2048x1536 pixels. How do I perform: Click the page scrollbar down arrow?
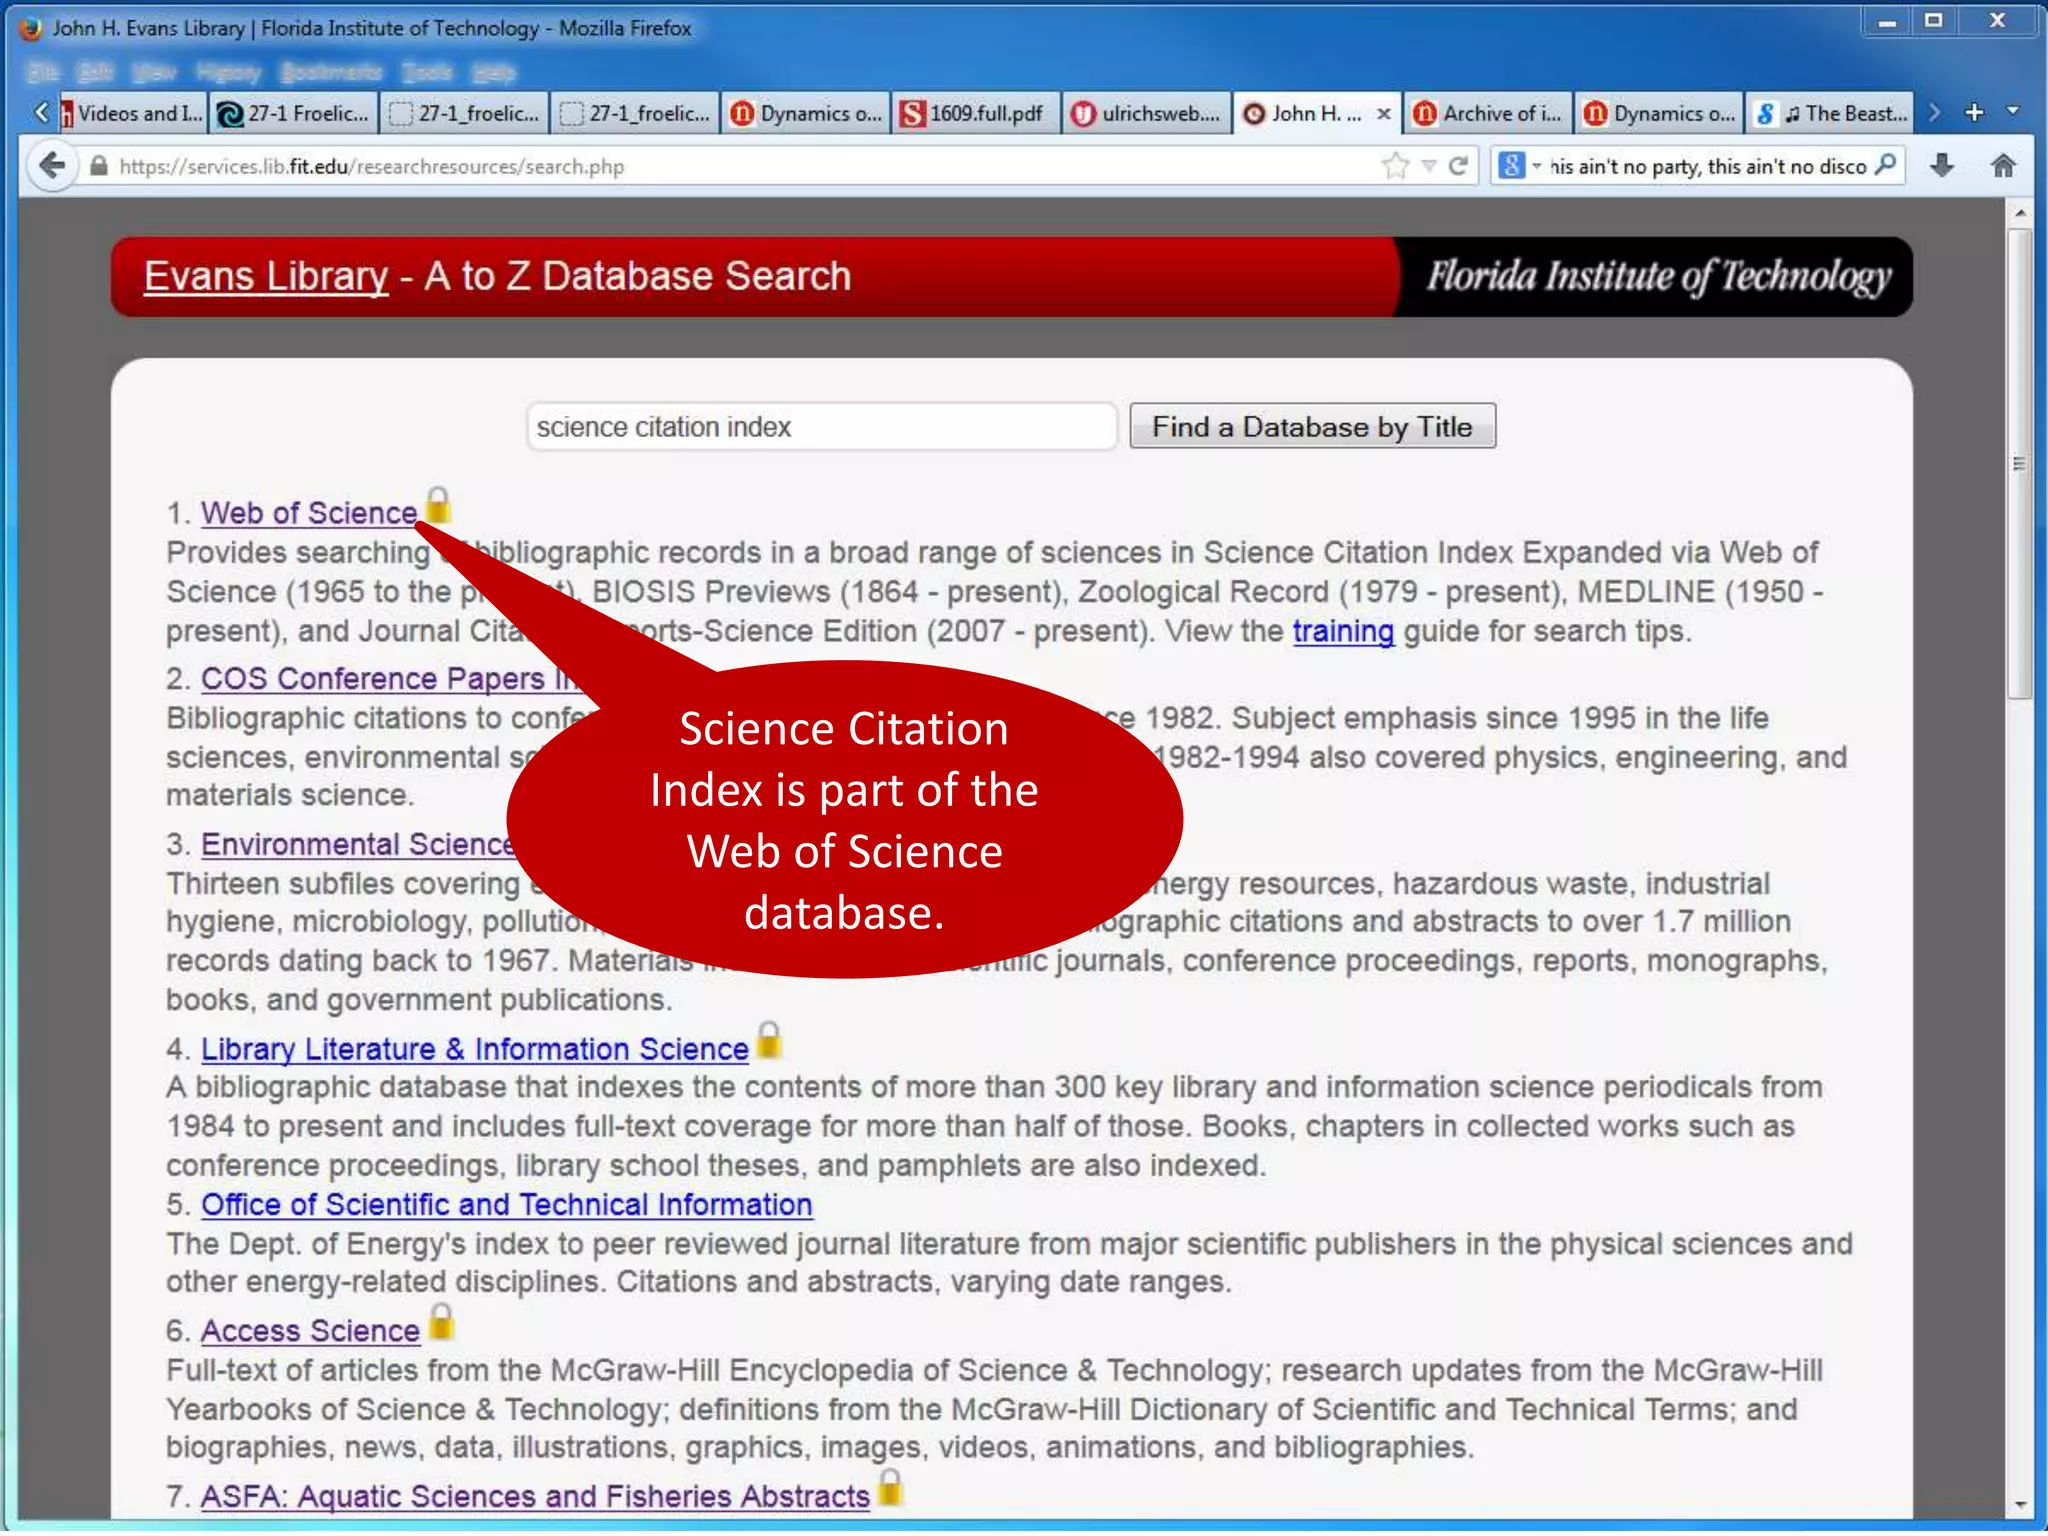pyautogui.click(x=2020, y=1504)
